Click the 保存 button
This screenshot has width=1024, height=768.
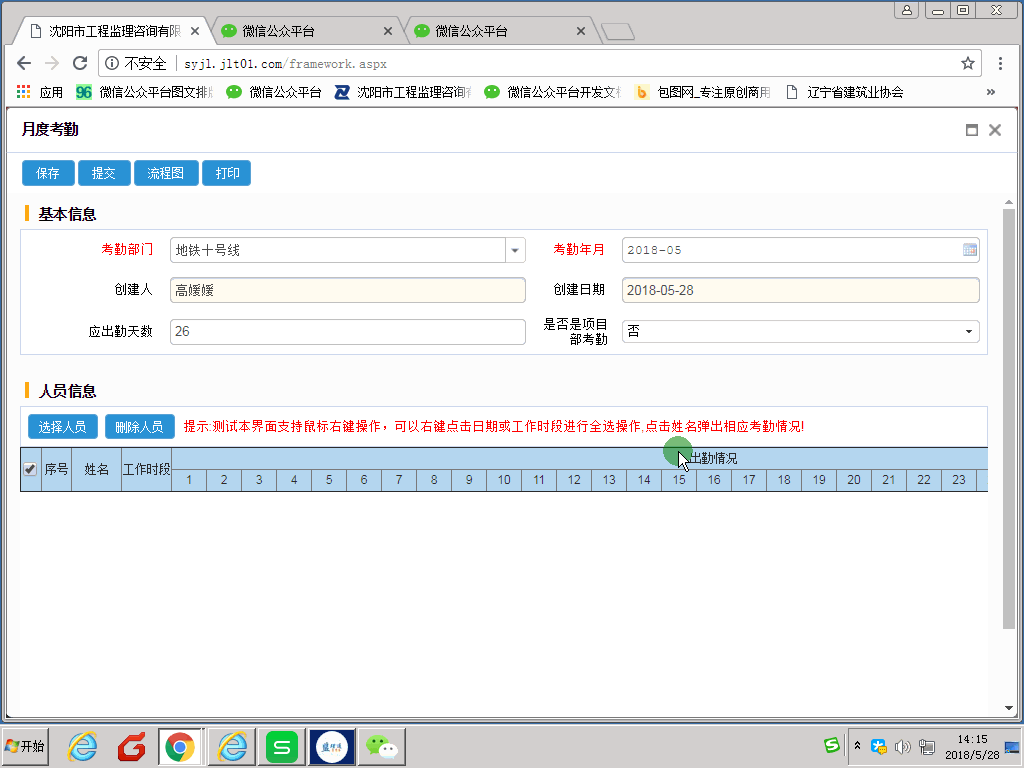[48, 173]
